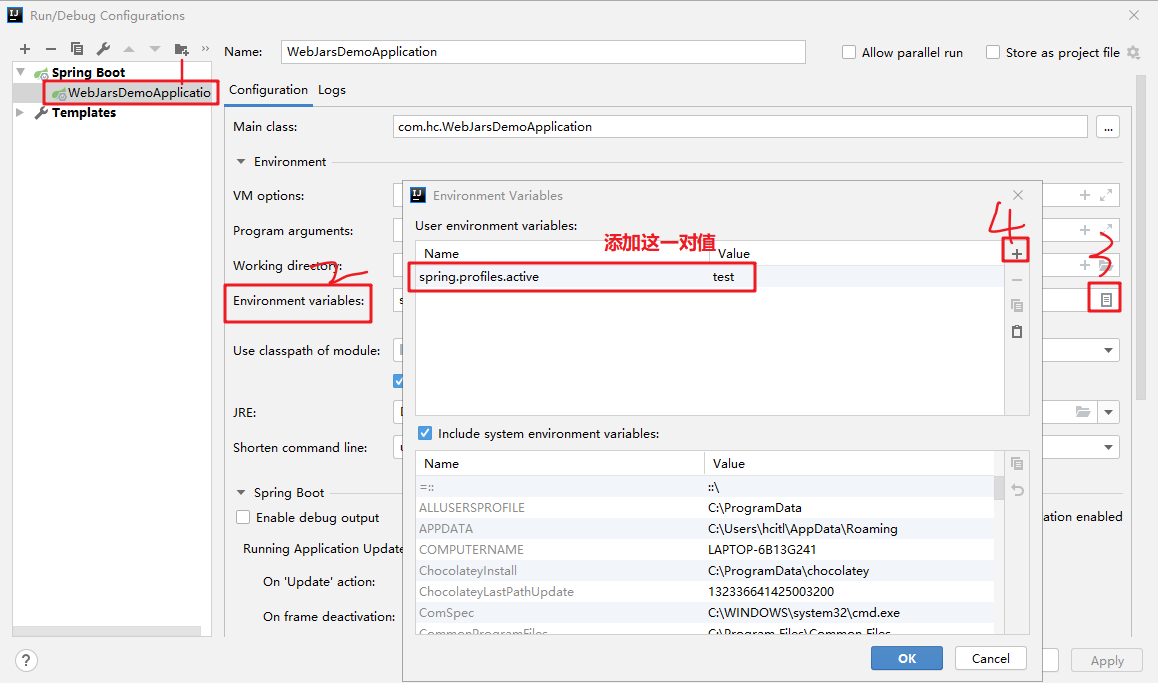Select ALLUSERSPROFILE system variable row
The height and width of the screenshot is (683, 1158).
click(705, 508)
